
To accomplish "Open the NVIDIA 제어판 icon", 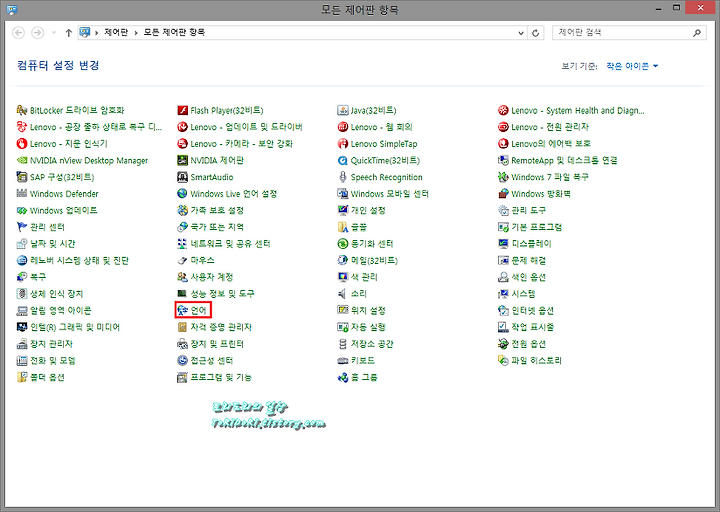I will point(182,160).
